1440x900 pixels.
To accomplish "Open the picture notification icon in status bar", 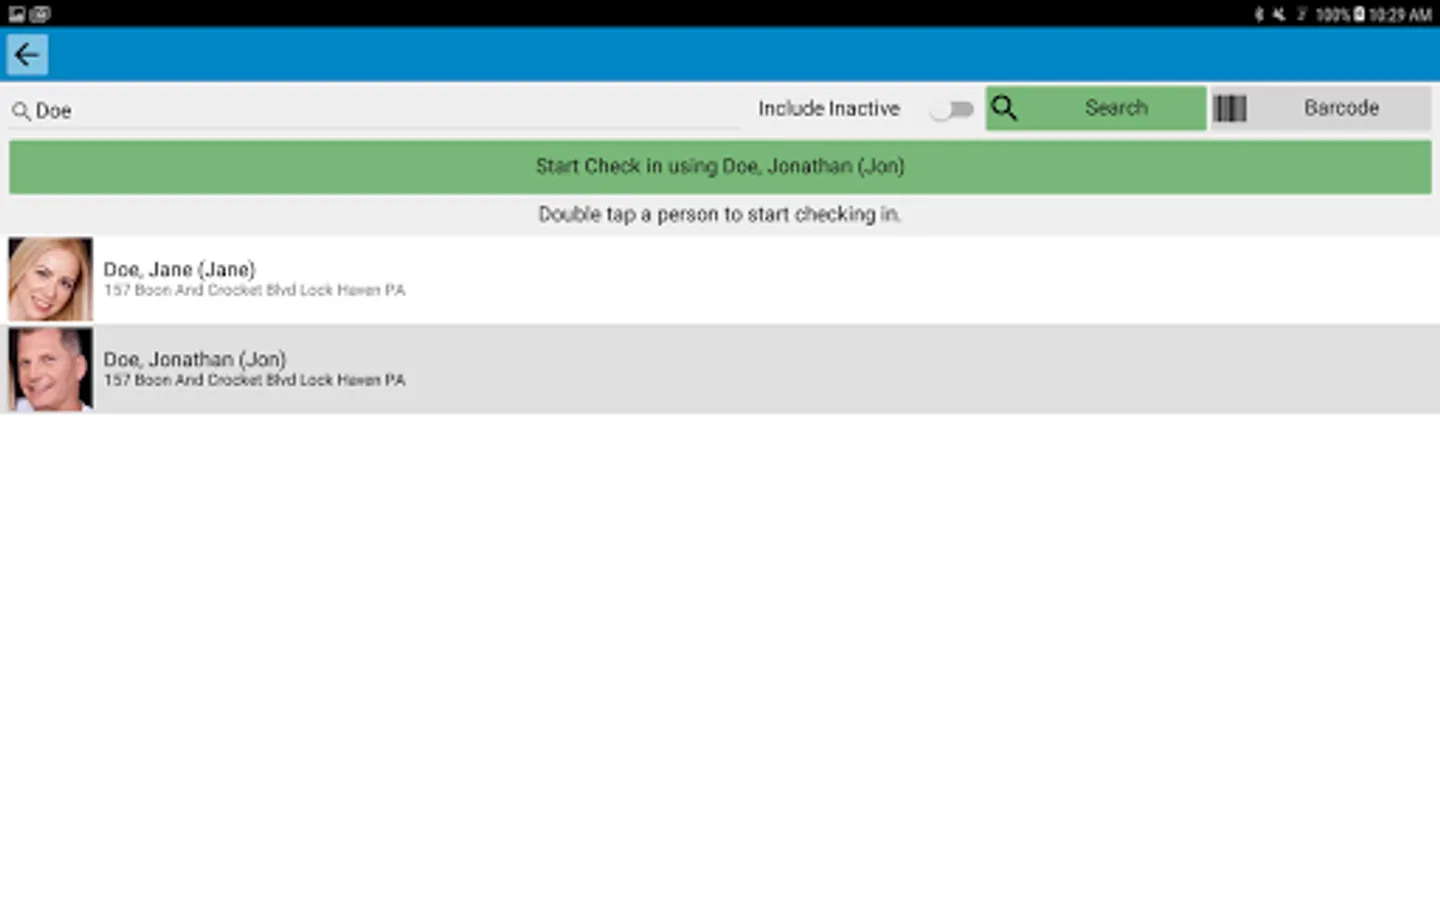I will pyautogui.click(x=16, y=14).
